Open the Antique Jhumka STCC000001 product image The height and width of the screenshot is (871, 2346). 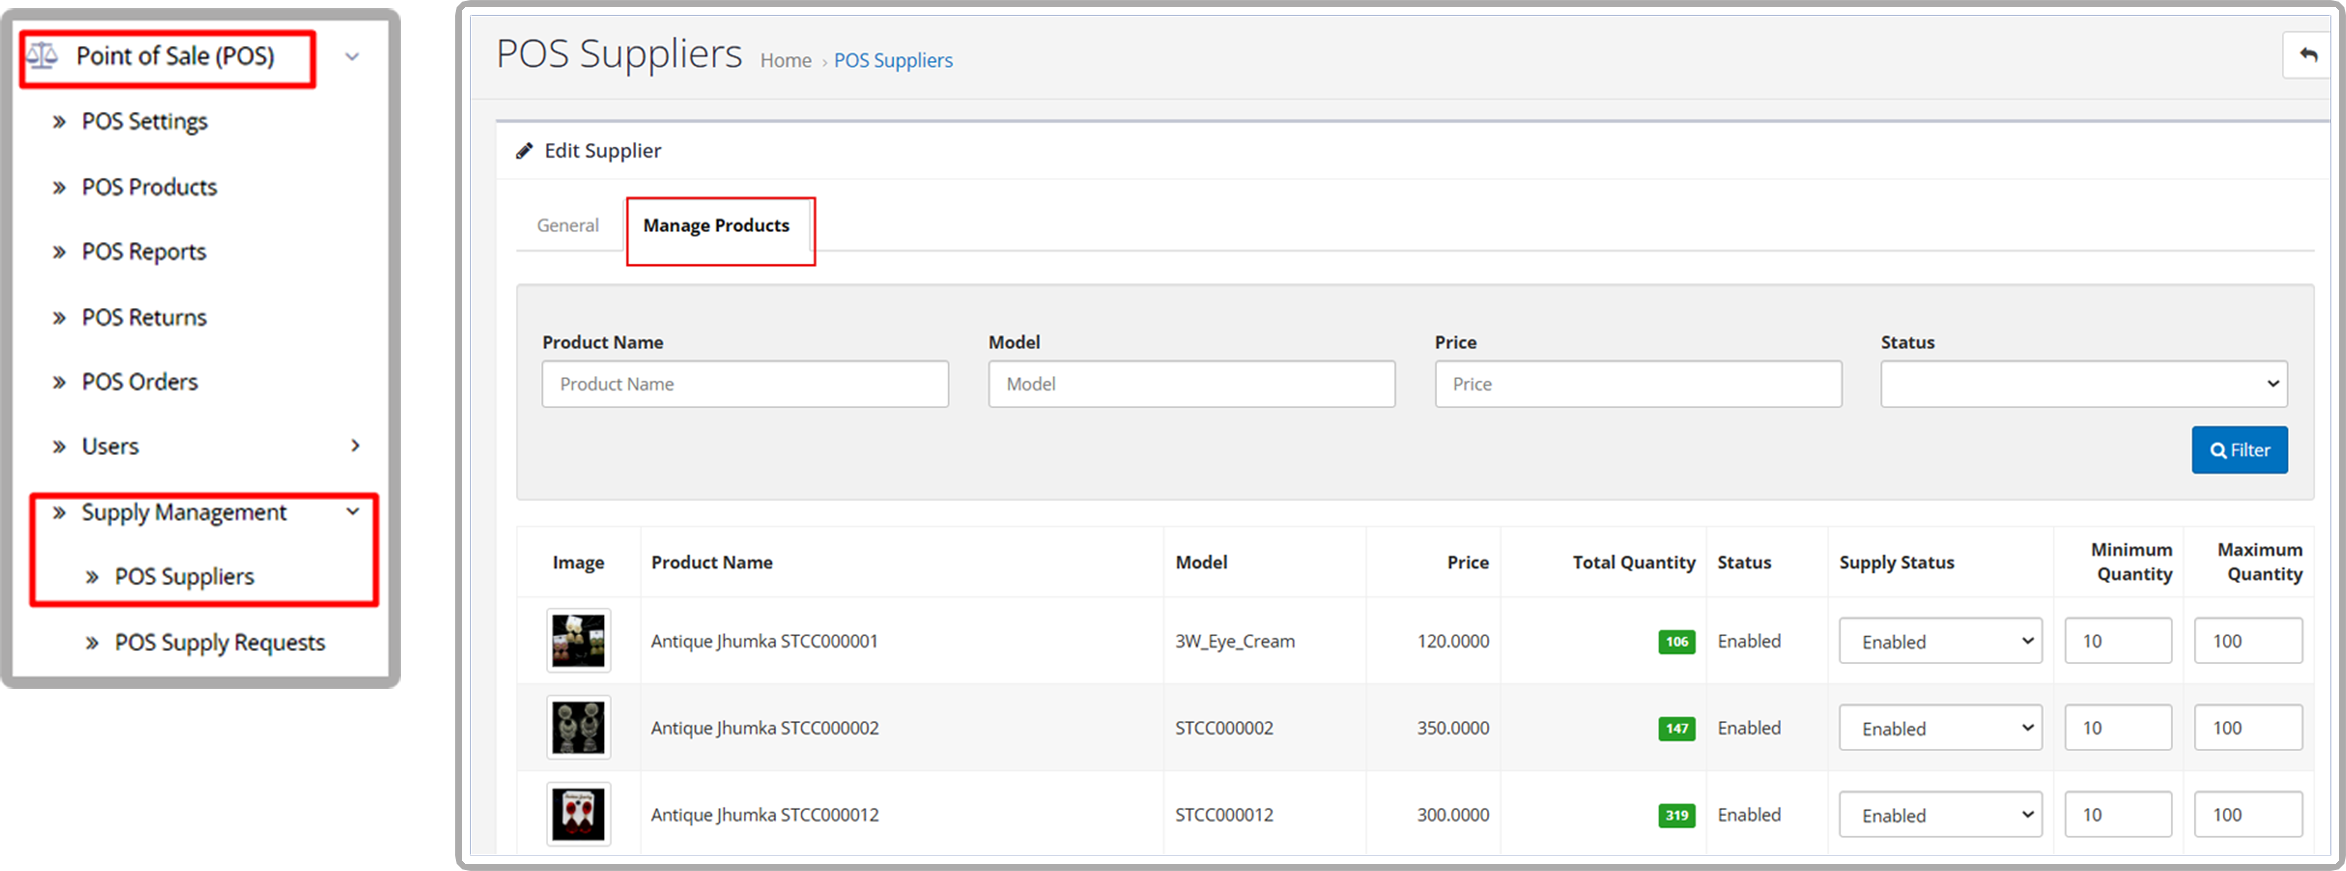578,640
